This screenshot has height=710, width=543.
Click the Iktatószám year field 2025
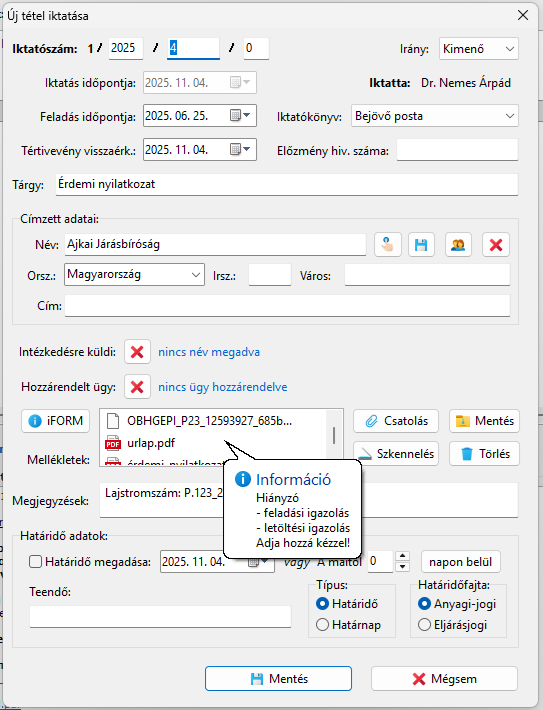click(x=126, y=48)
